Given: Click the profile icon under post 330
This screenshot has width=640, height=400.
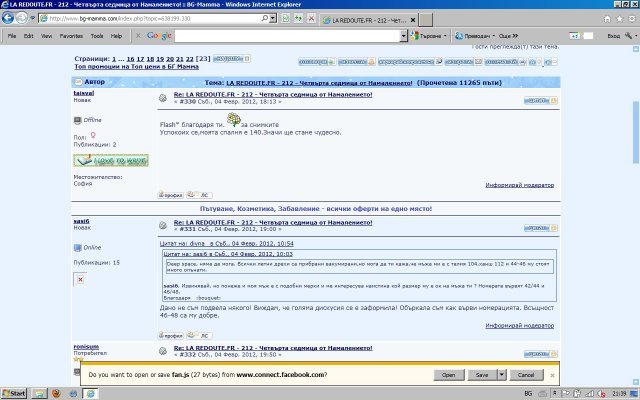Looking at the screenshot, I should (x=172, y=194).
